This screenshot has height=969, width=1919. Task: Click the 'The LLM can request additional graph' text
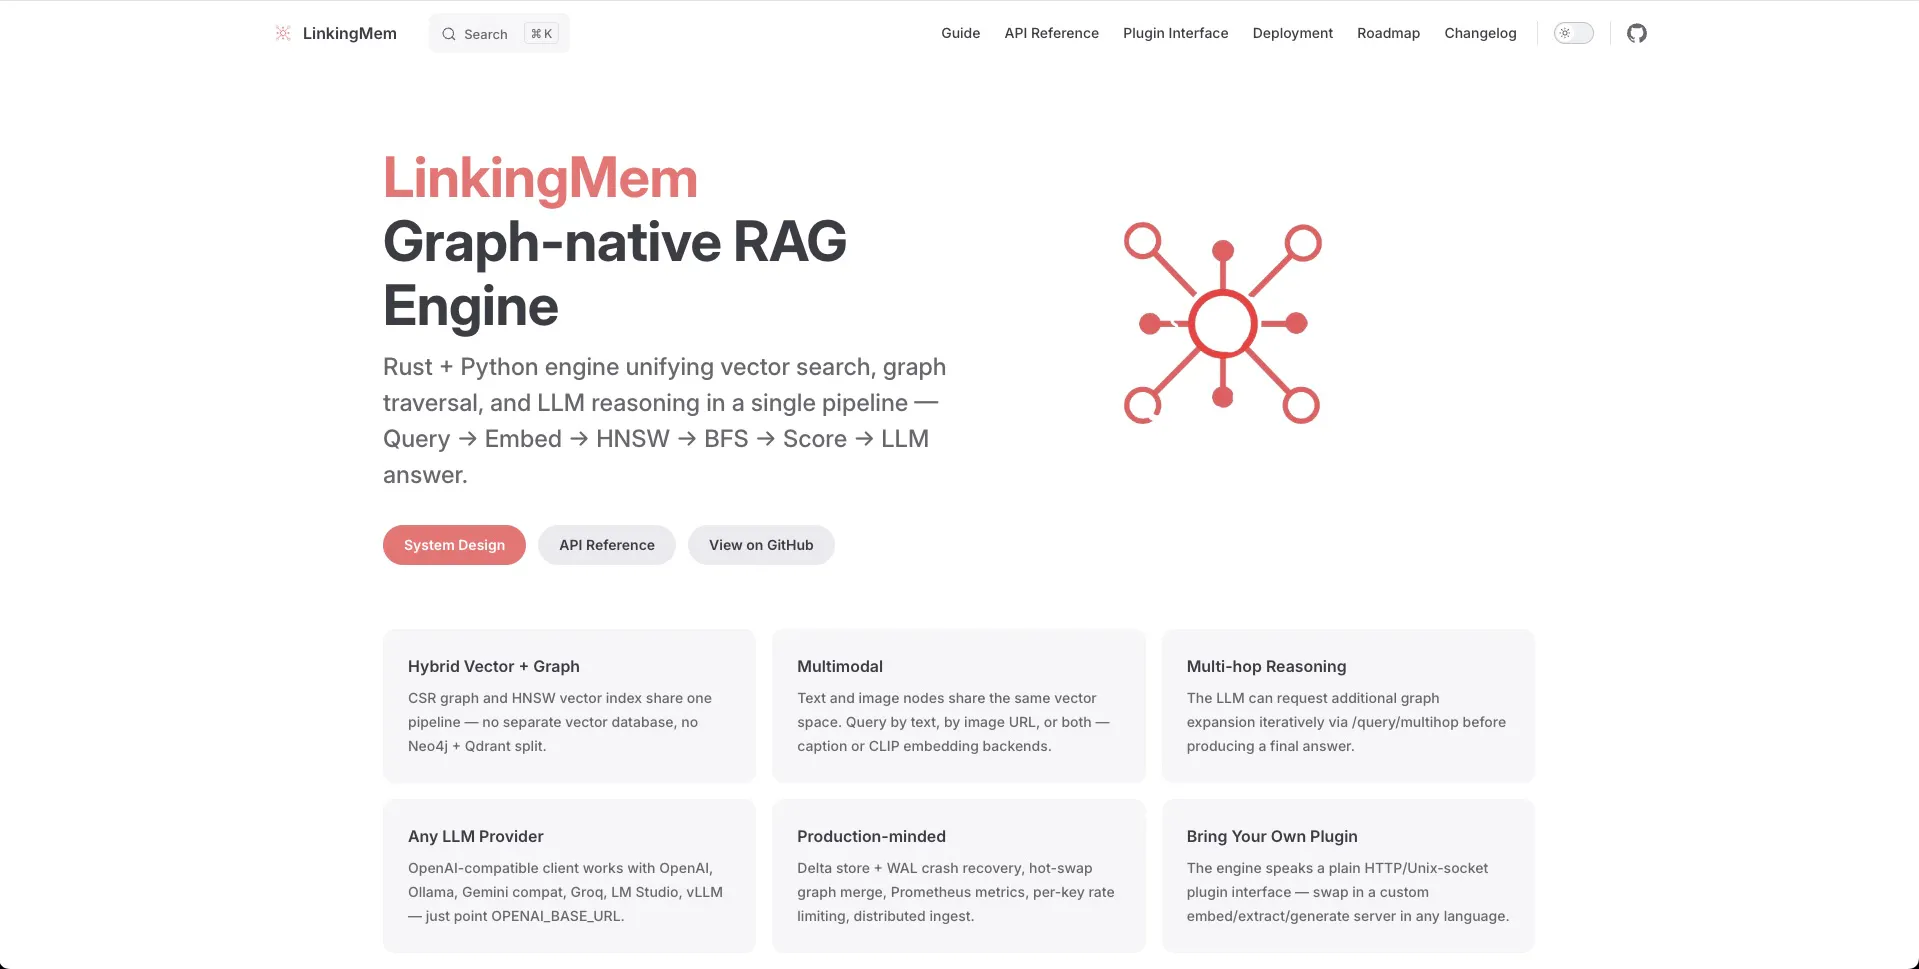click(1346, 722)
